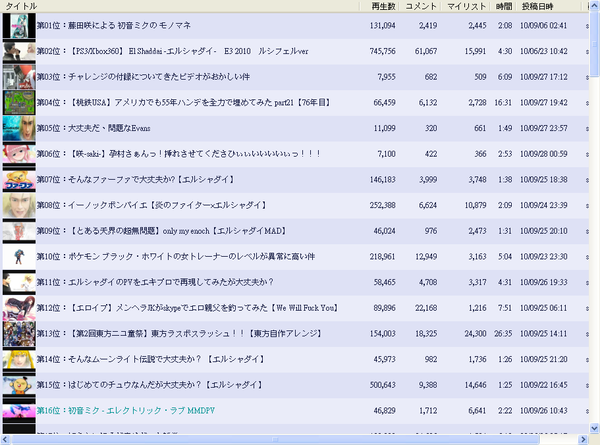The width and height of the screenshot is (600, 445).
Task: Click the vertical scrollbar thumb
Action: [595, 44]
